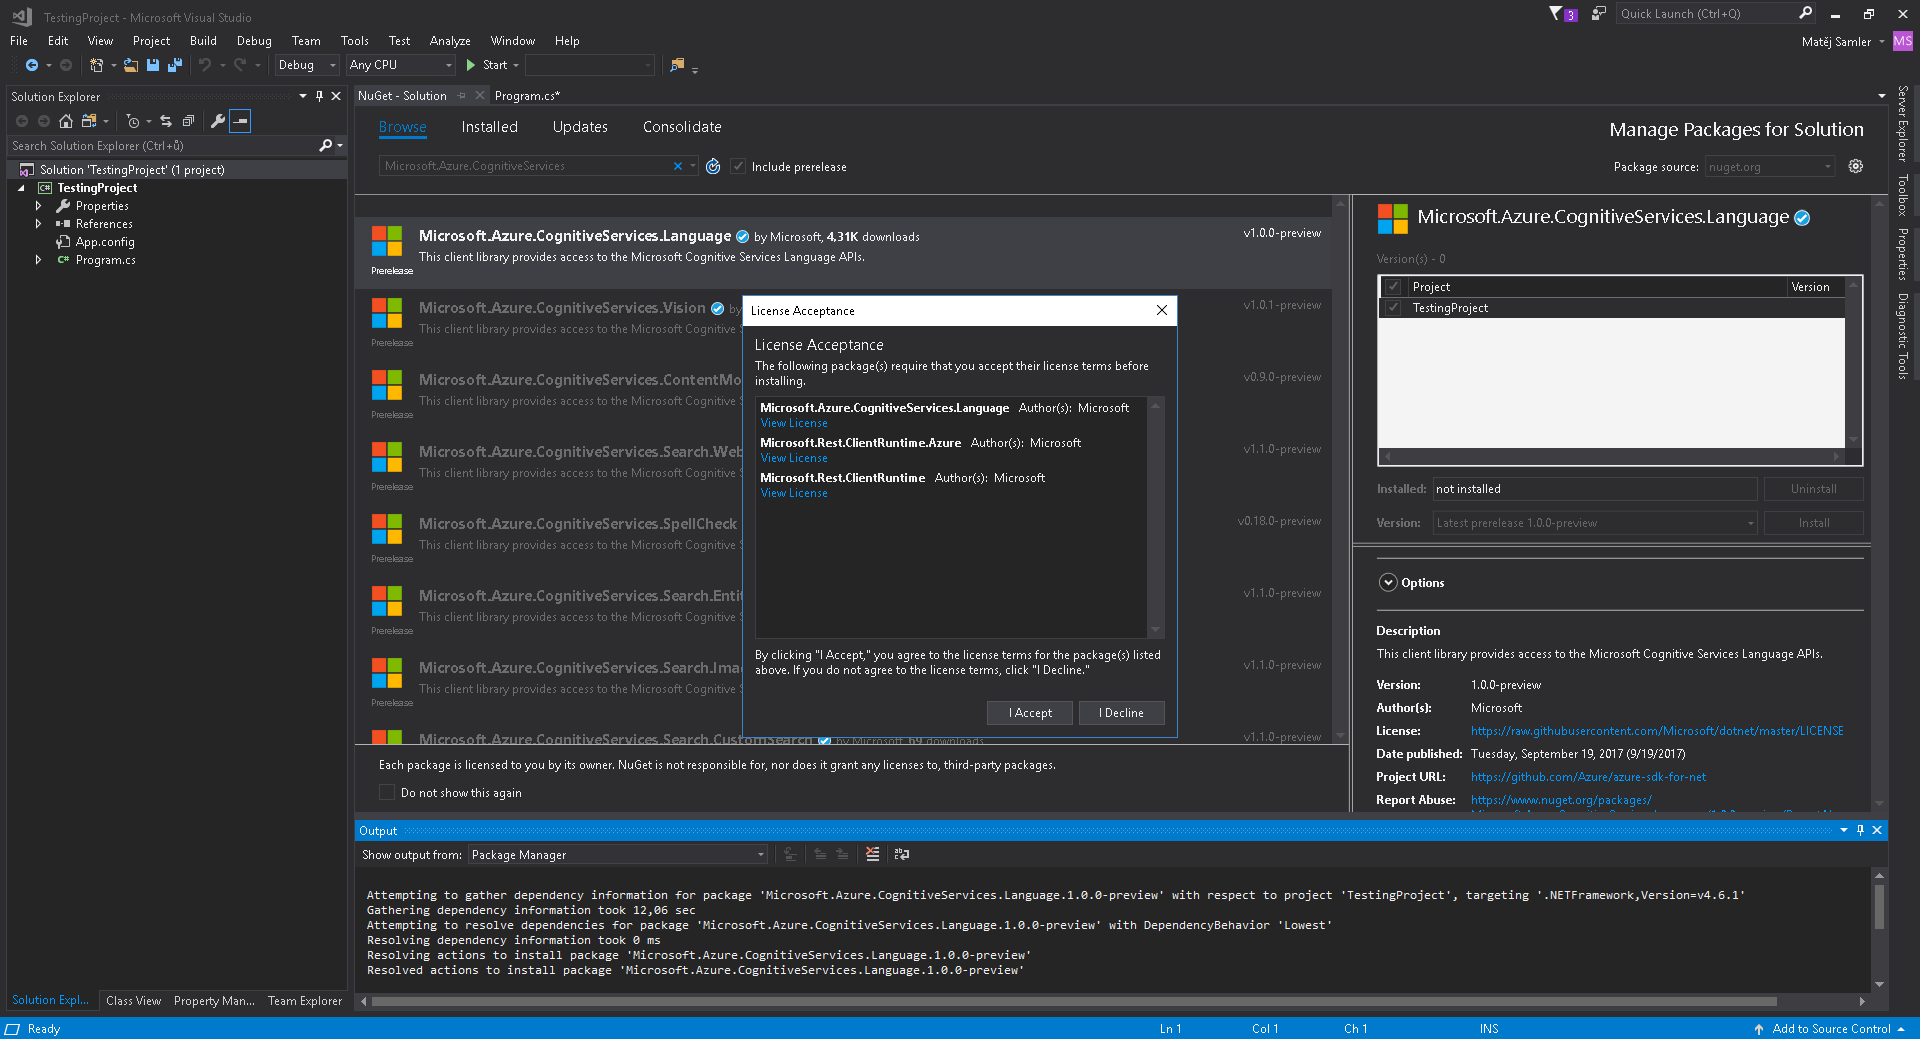This screenshot has width=1920, height=1039.
Task: Toggle Include prerelease checkbox
Action: pos(738,166)
